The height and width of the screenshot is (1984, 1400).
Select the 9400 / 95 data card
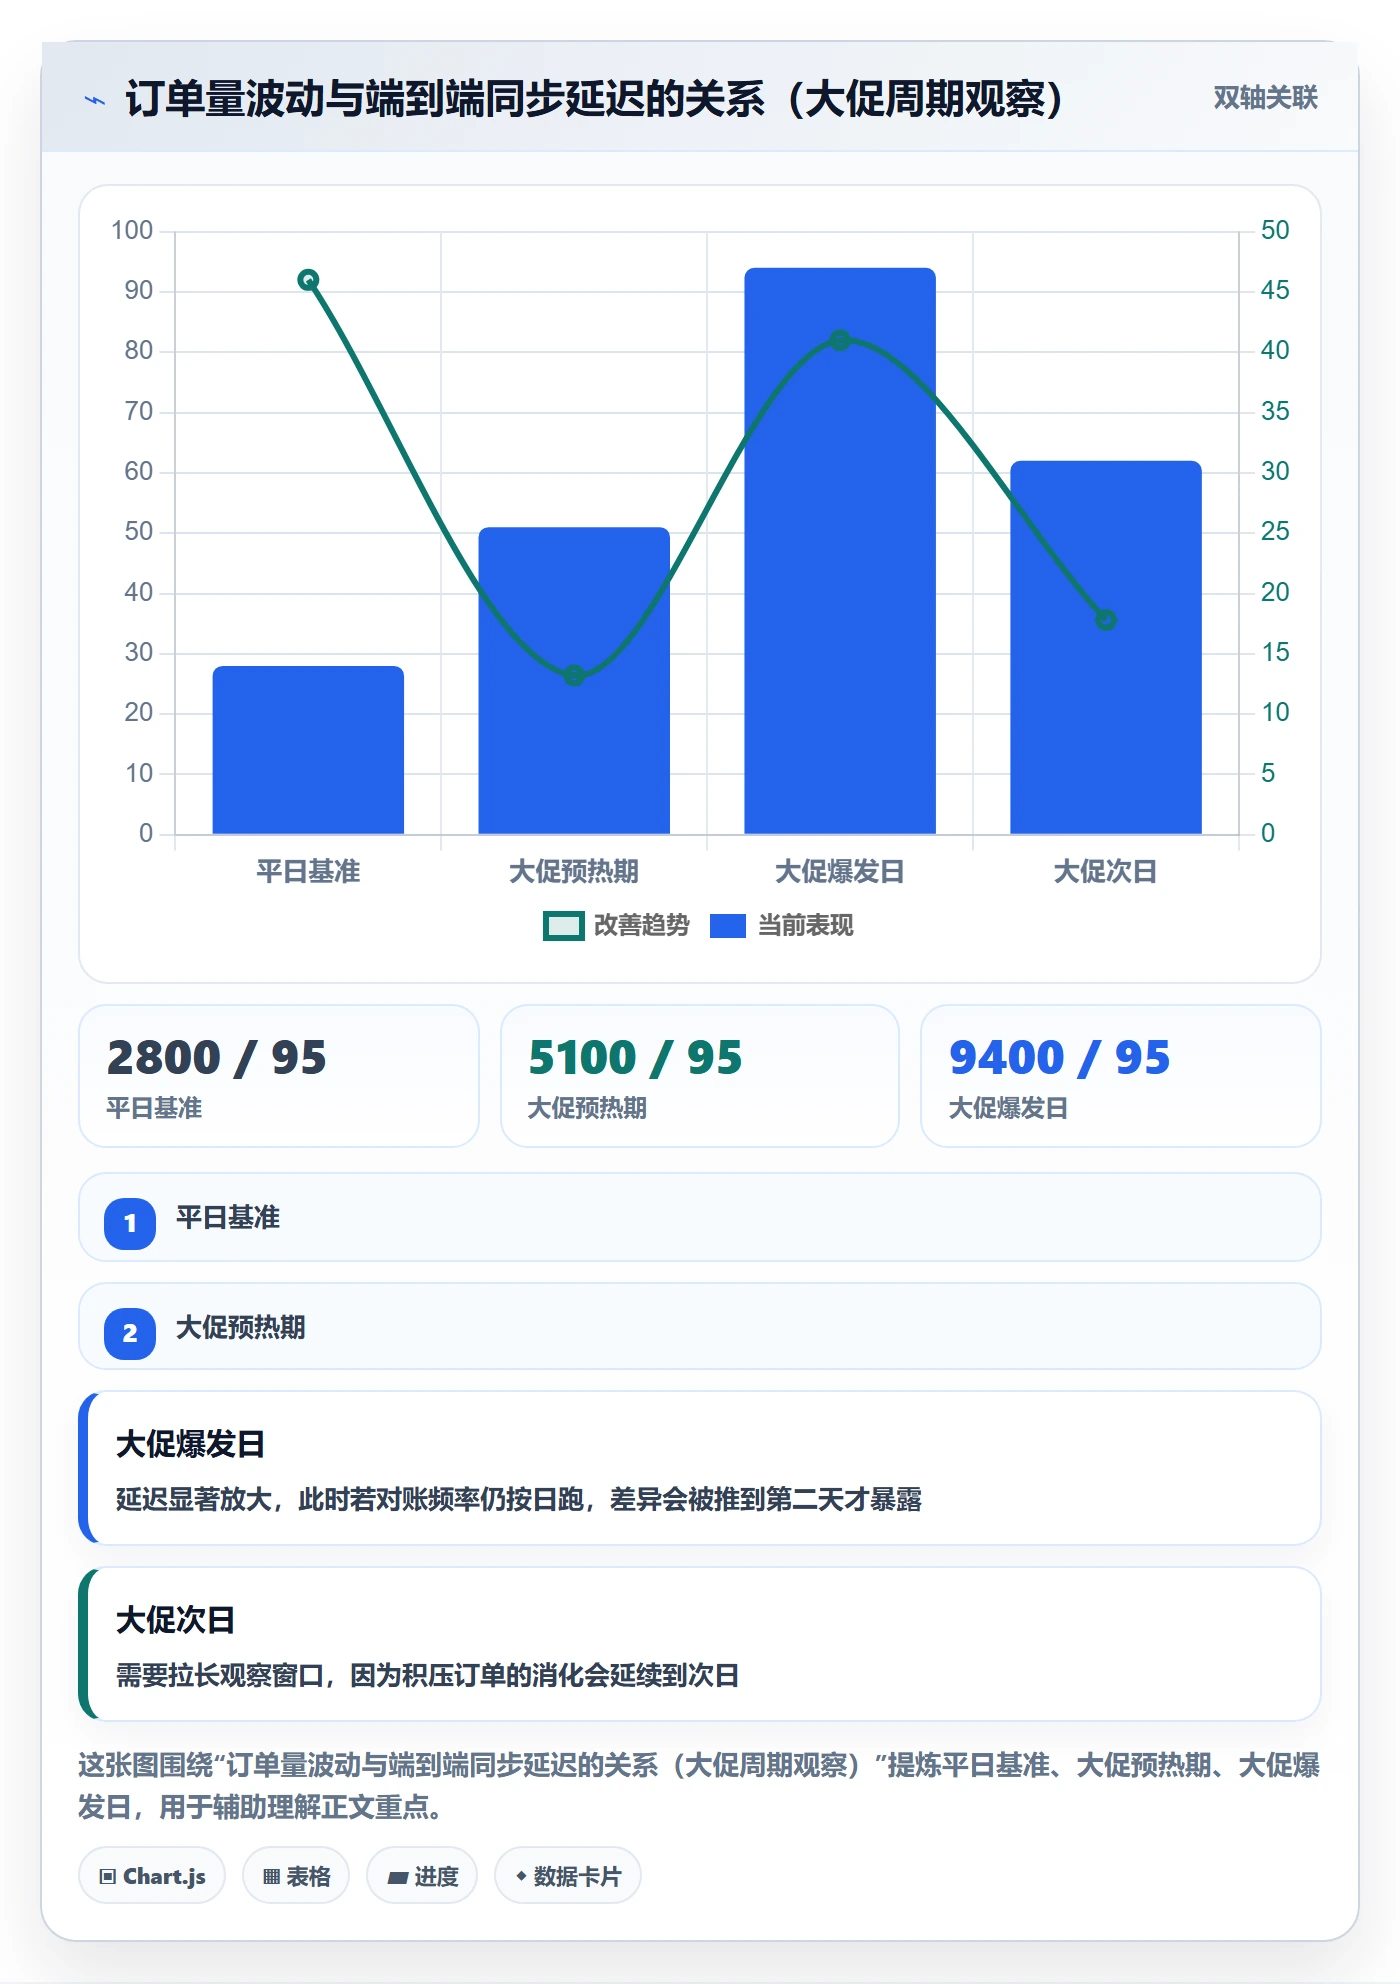[x=1121, y=1076]
